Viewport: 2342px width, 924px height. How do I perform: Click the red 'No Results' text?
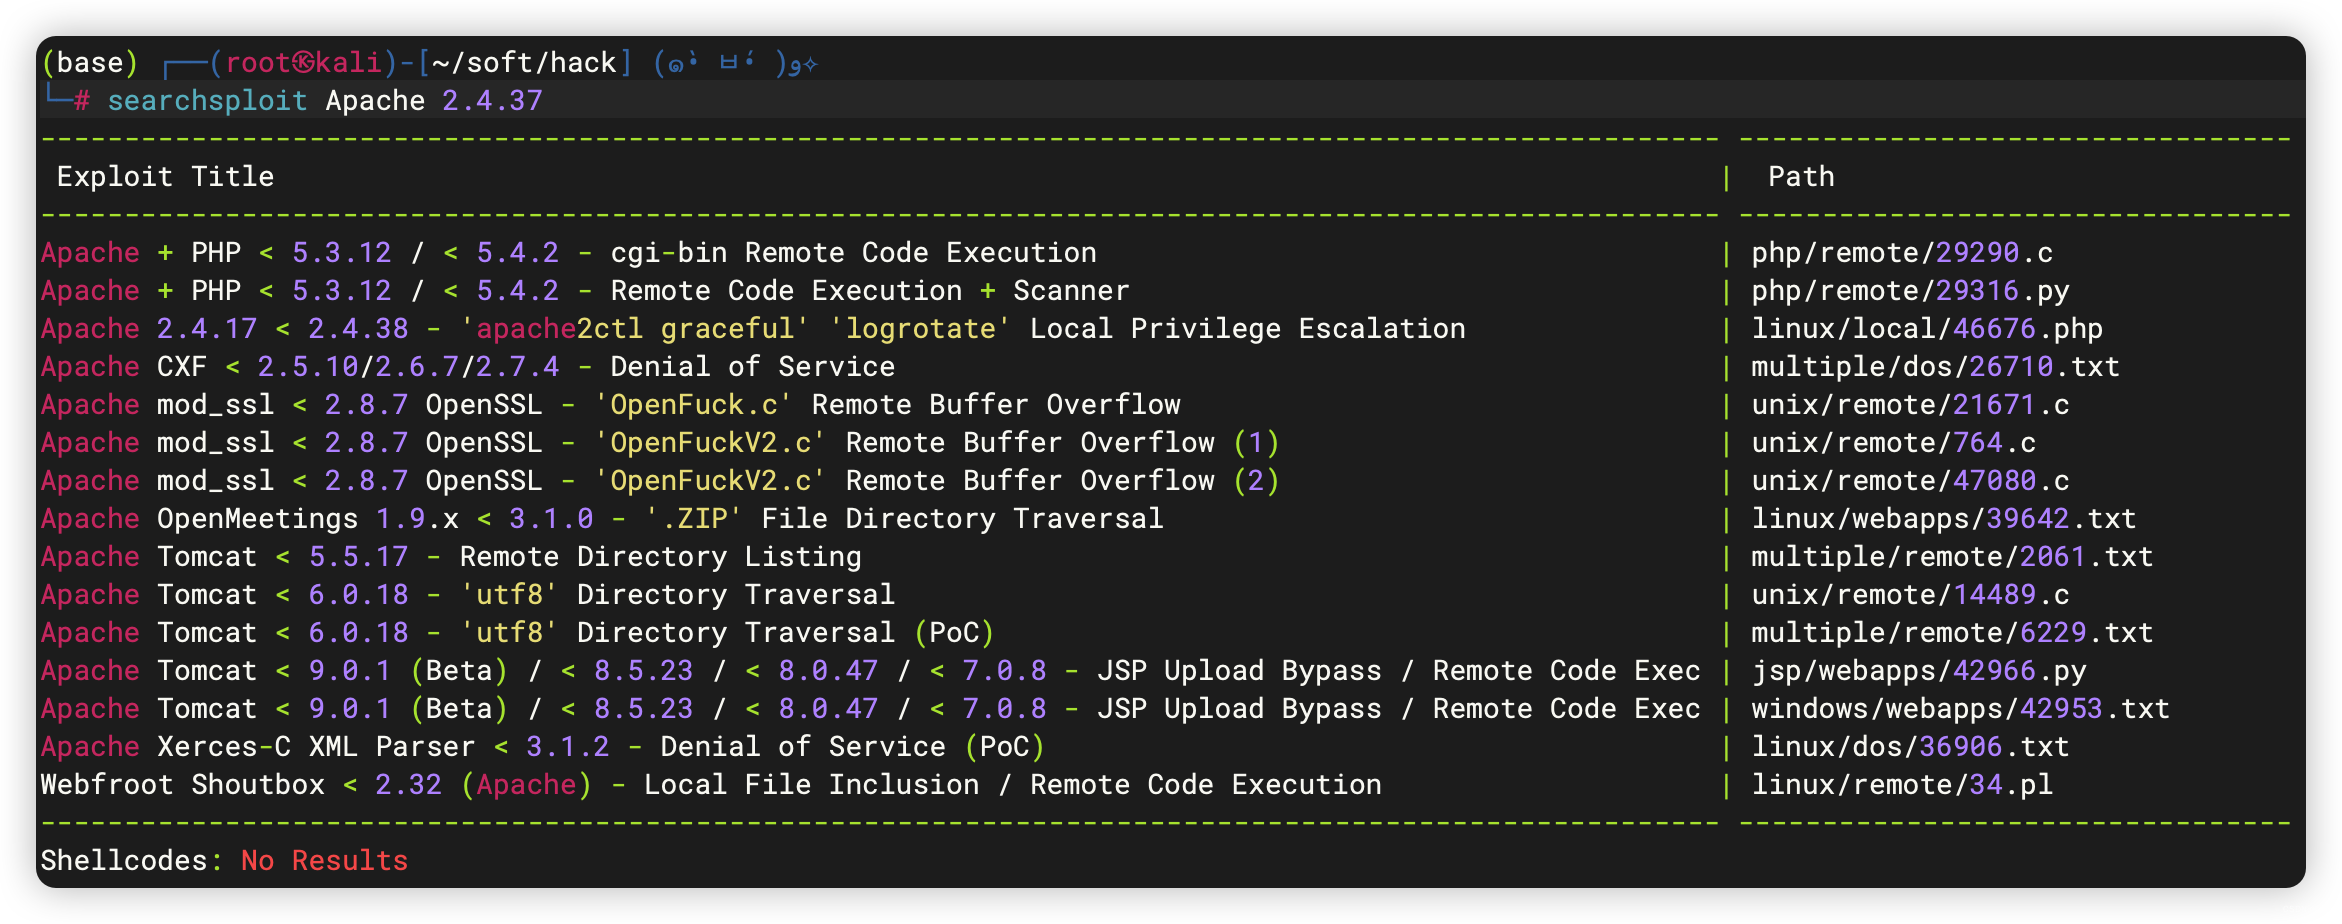(x=325, y=861)
